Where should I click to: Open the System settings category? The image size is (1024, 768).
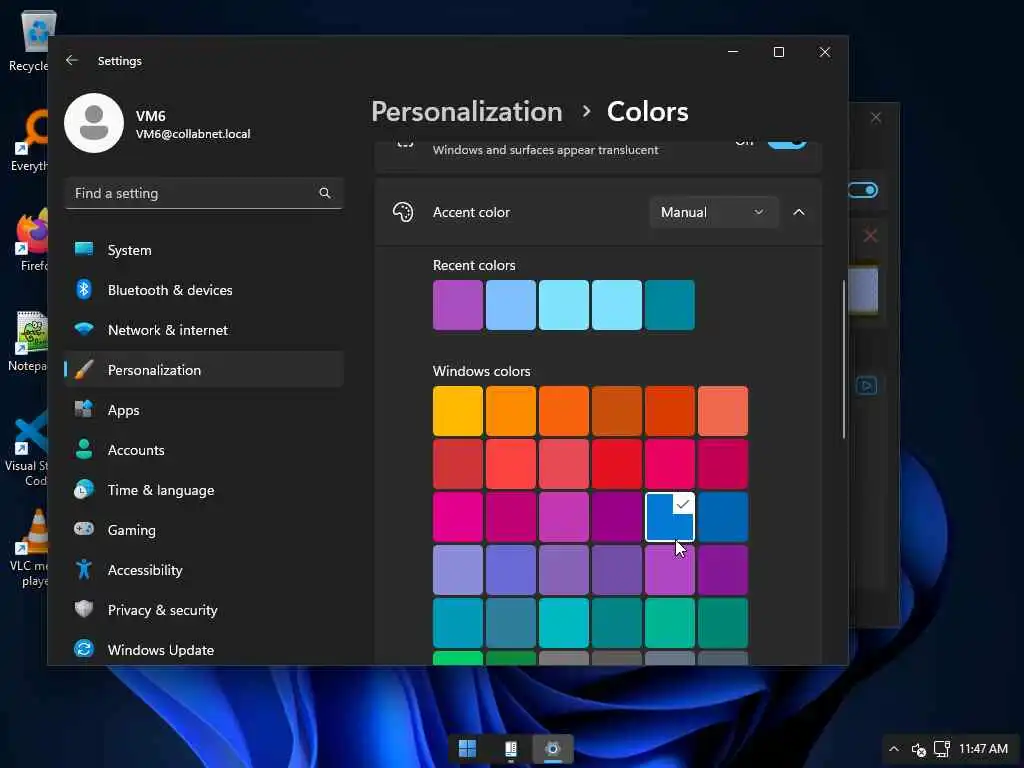(204, 249)
